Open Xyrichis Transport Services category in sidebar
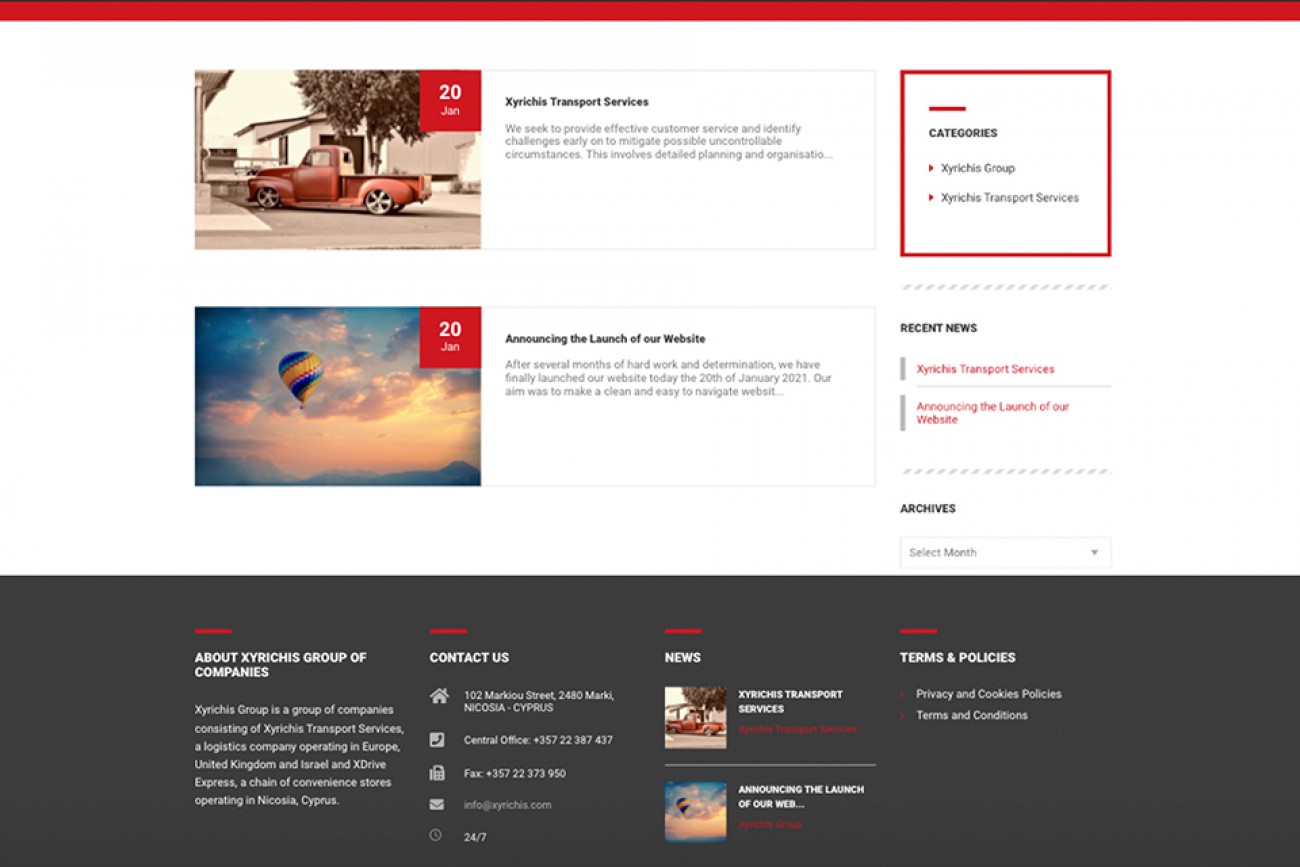Screen dimensions: 1300x867 point(1009,198)
